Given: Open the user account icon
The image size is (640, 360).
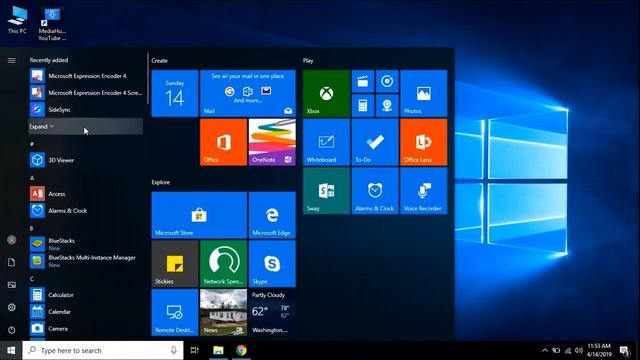Looking at the screenshot, I should (x=11, y=240).
